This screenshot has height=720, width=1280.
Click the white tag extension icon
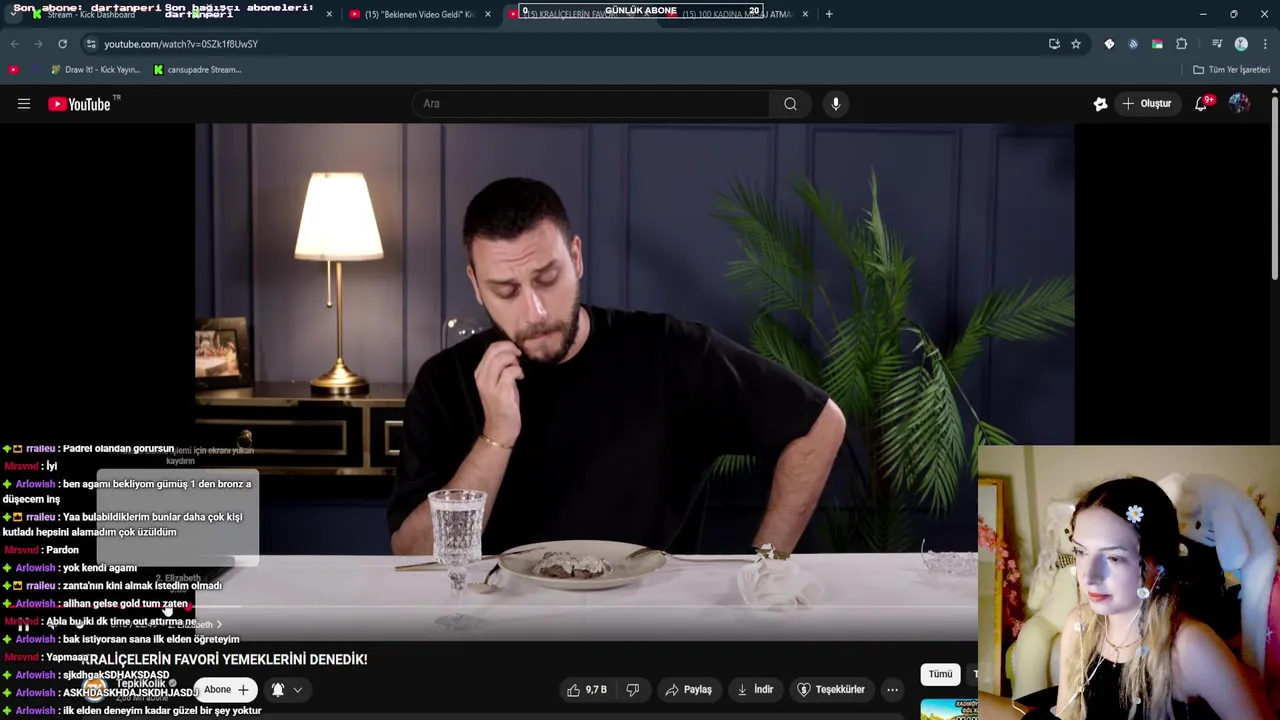1109,44
